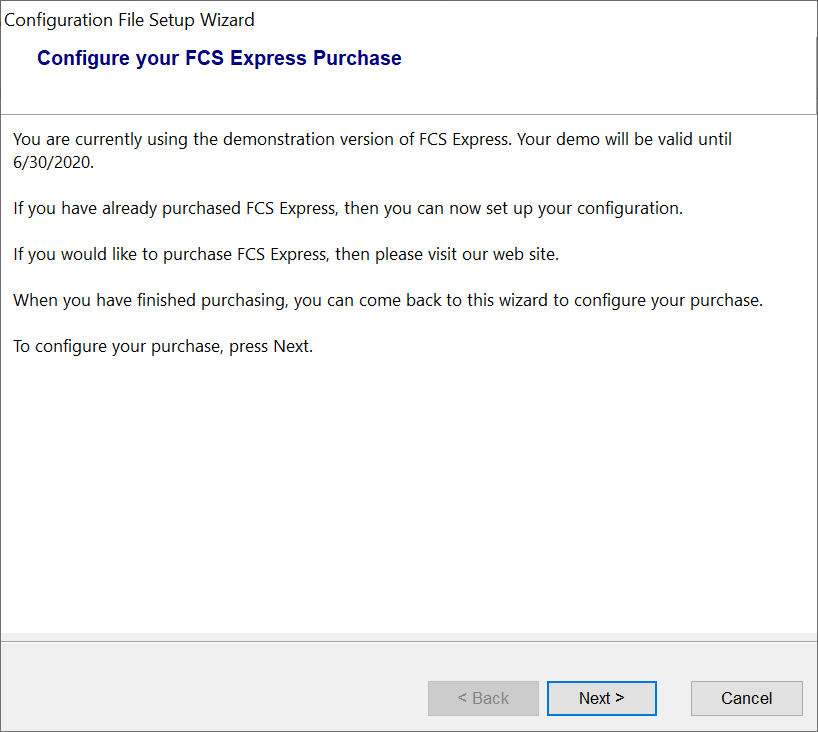Click the word "Wizard" in the window title
This screenshot has width=818, height=732.
[227, 20]
